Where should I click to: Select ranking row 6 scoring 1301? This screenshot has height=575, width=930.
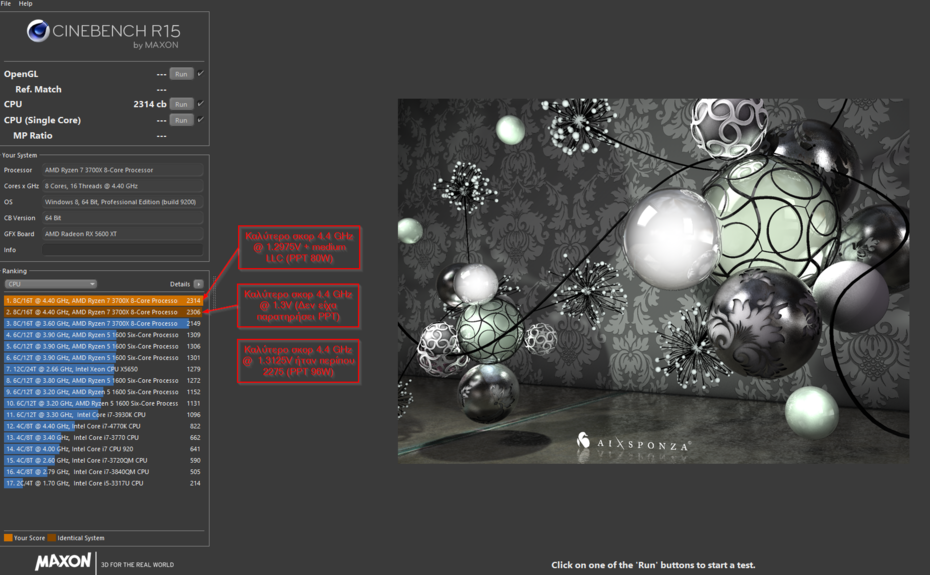click(x=103, y=358)
